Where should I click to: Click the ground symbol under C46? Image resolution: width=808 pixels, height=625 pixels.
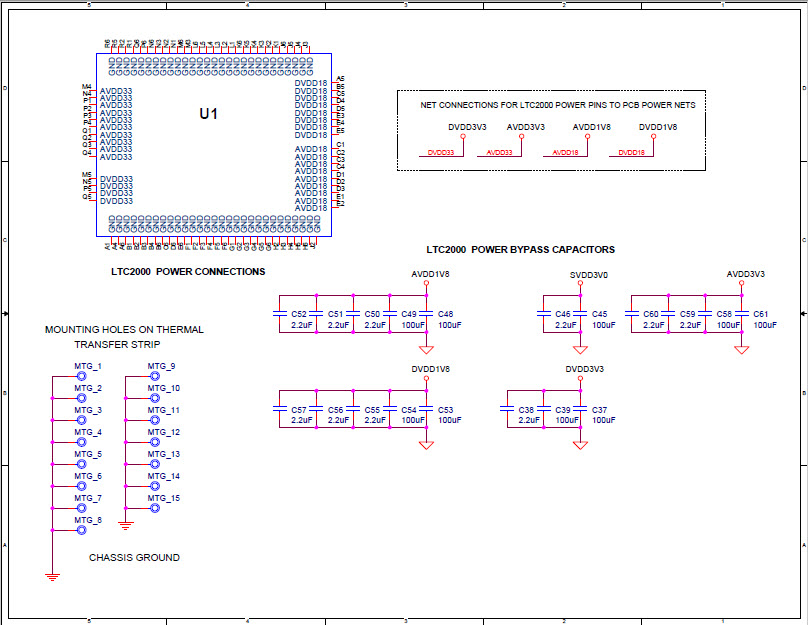point(578,348)
